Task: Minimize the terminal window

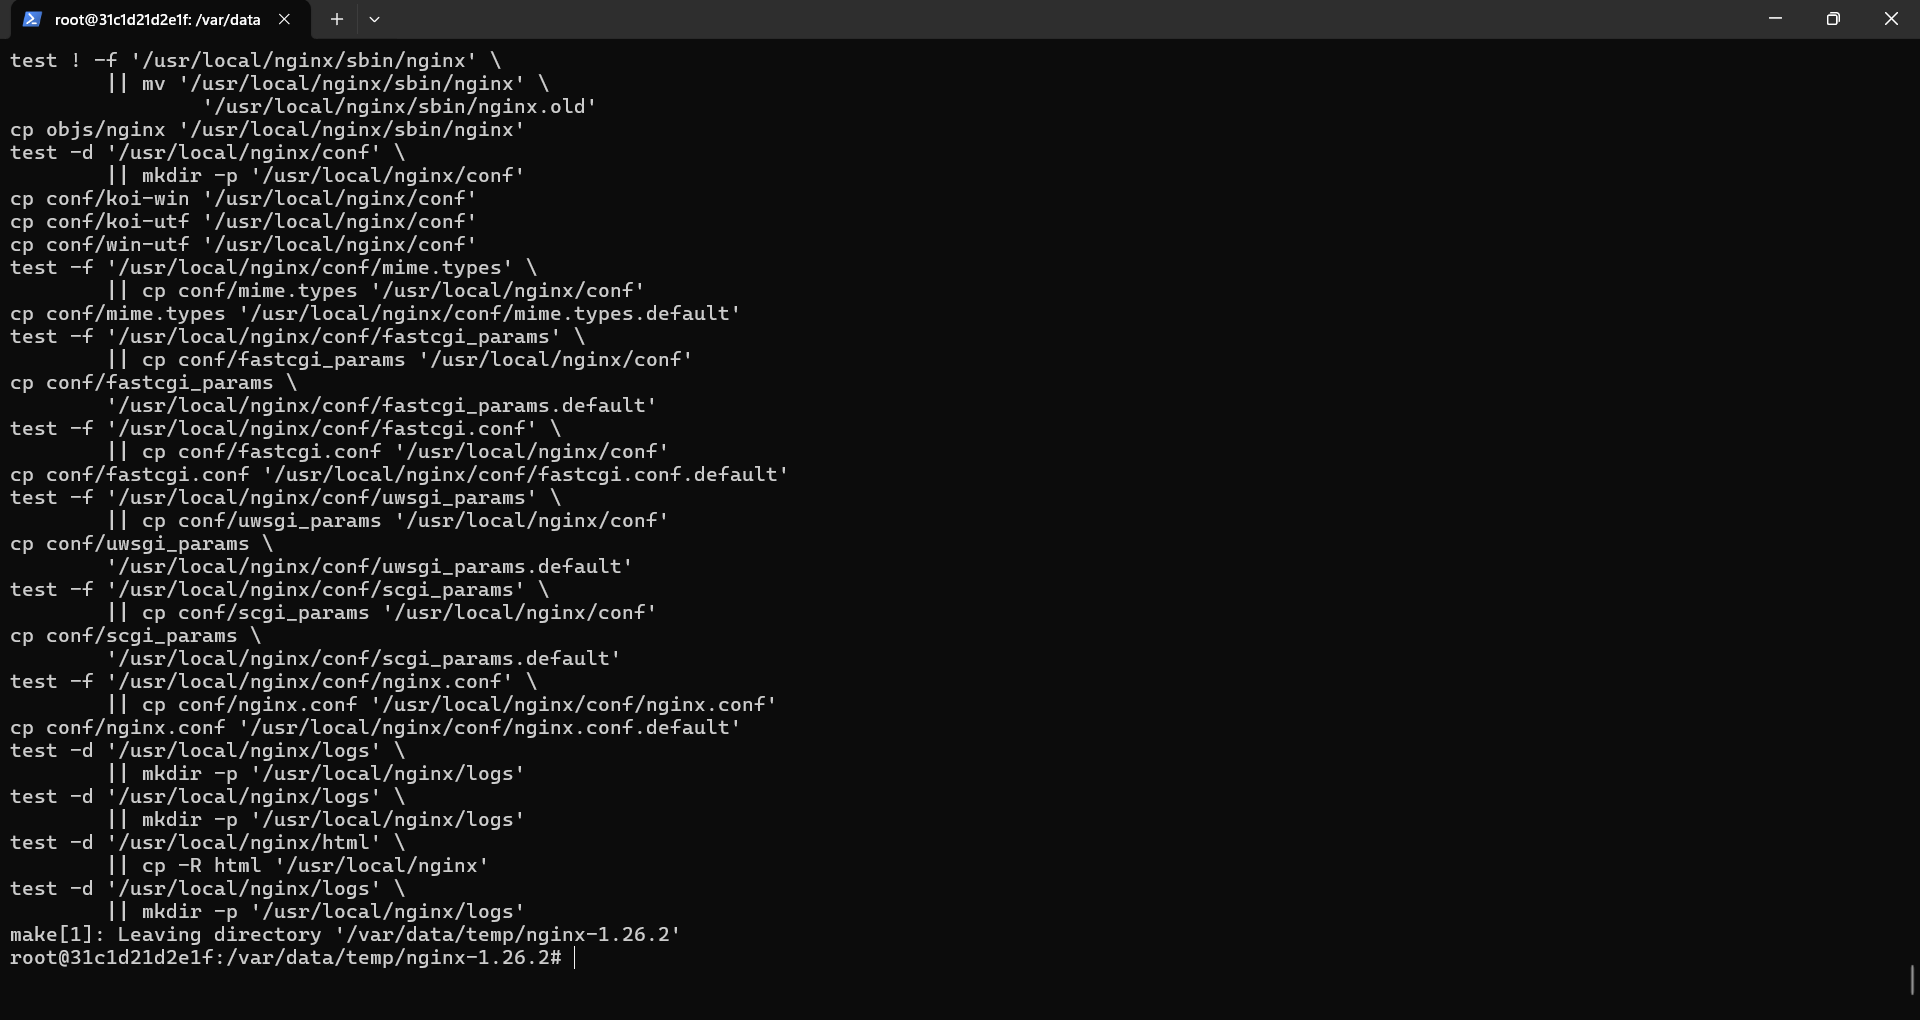Action: [1776, 19]
